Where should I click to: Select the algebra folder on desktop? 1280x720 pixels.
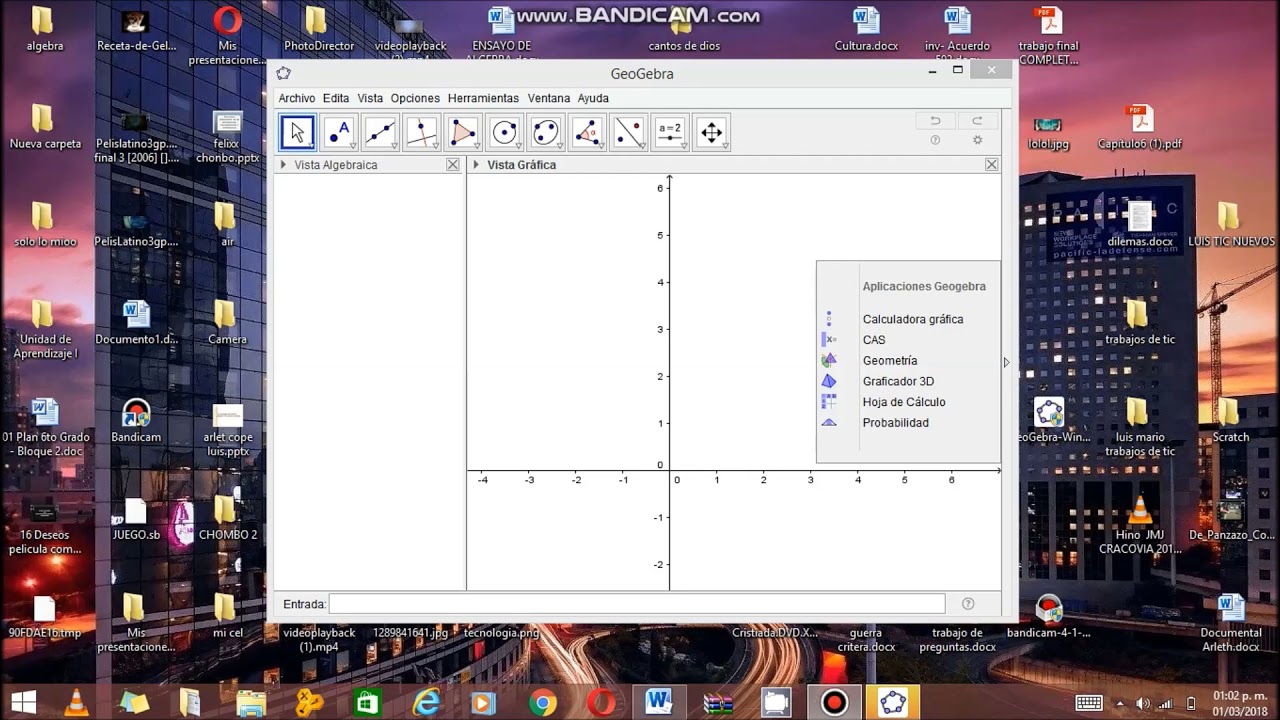point(44,30)
